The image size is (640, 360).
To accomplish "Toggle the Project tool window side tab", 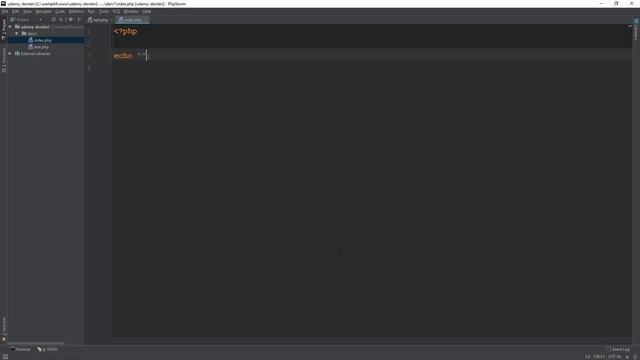I will coord(4,29).
